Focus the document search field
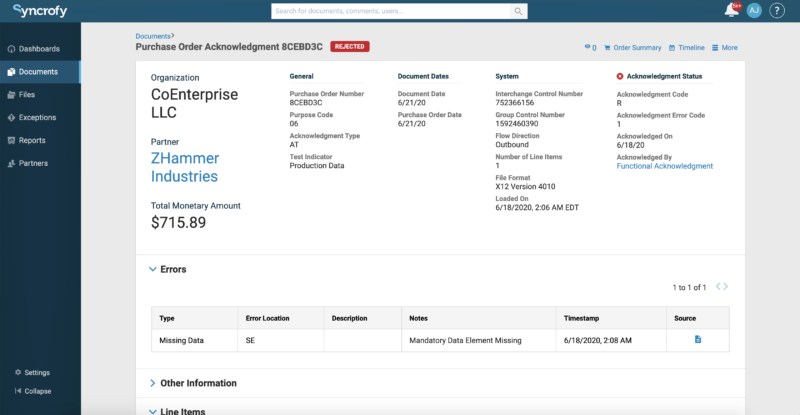800x415 pixels. tap(390, 11)
